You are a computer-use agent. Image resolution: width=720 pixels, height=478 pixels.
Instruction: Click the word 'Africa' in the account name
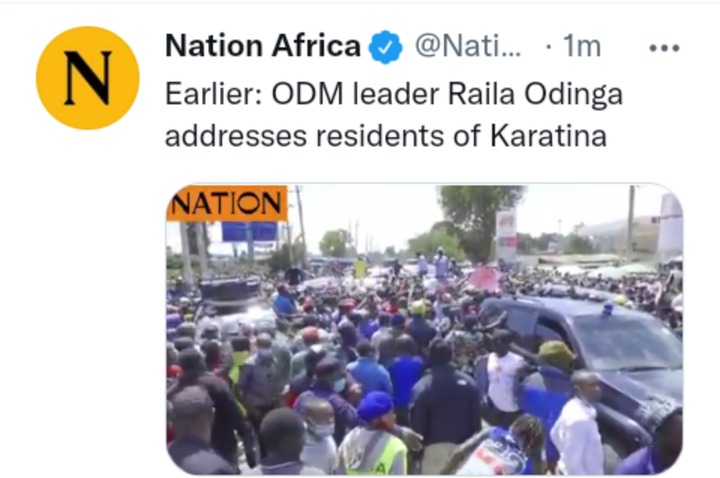316,46
